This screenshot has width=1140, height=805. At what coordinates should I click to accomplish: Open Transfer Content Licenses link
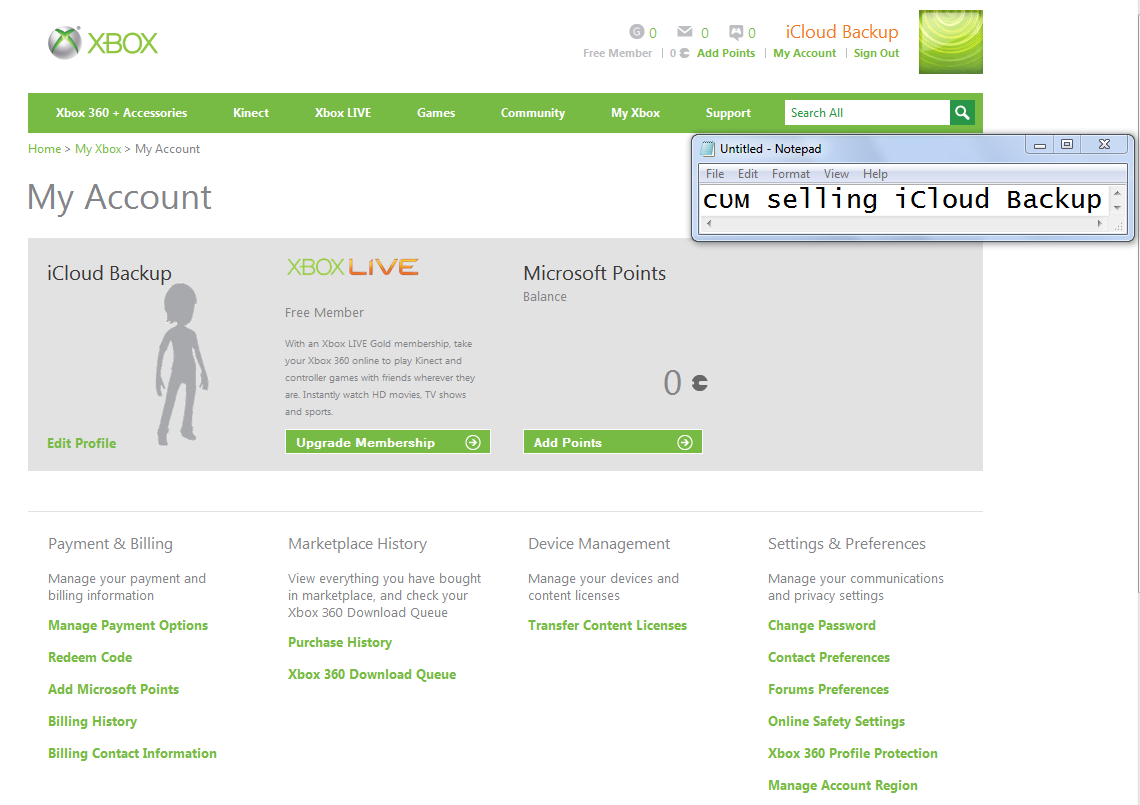607,625
